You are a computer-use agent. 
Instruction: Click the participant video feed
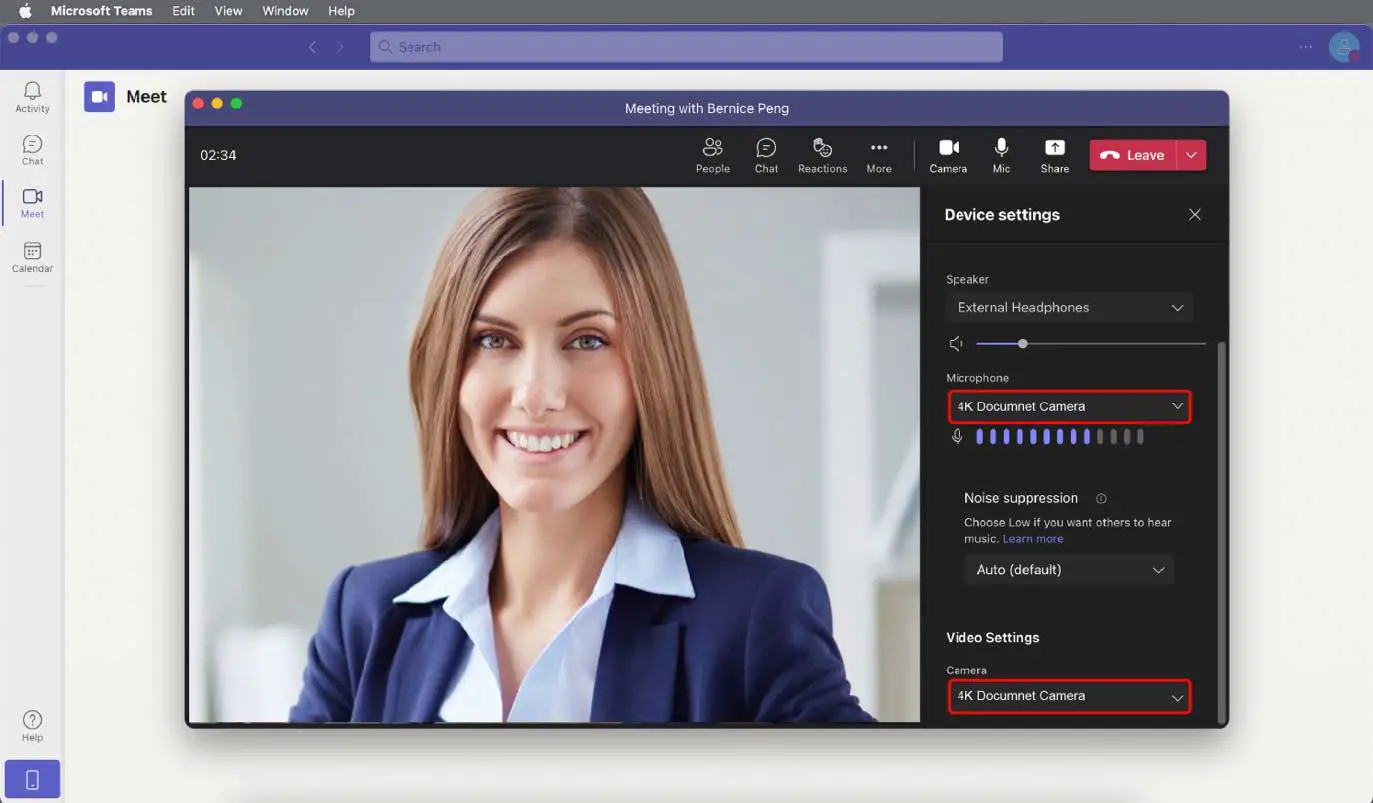(x=554, y=454)
